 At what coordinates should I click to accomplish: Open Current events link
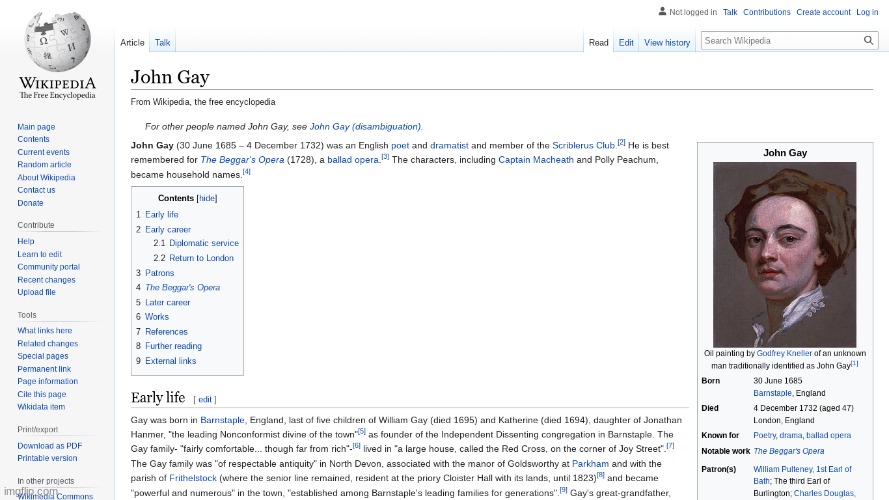tap(43, 152)
